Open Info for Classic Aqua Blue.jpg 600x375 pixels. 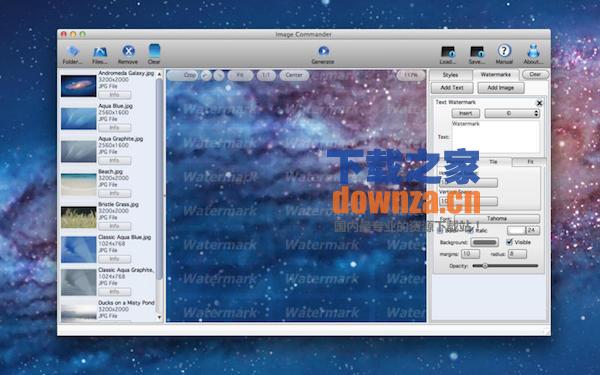pos(114,259)
